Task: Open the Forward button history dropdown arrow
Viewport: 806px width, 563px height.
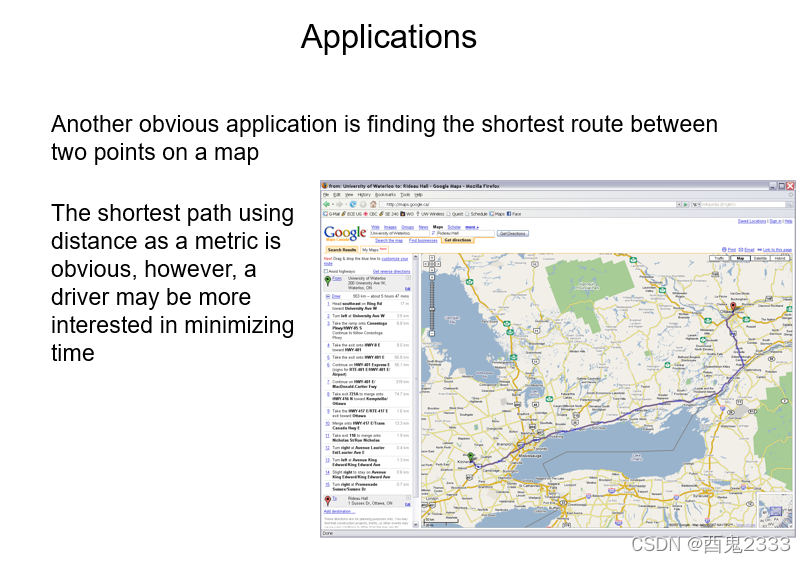Action: (x=346, y=204)
